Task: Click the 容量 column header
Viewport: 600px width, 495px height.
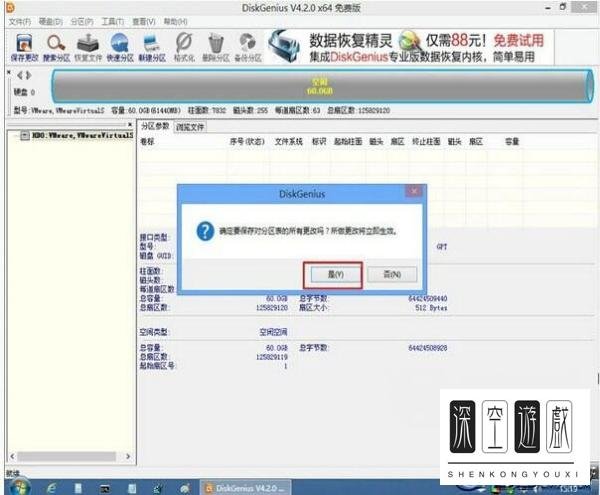Action: tap(512, 142)
